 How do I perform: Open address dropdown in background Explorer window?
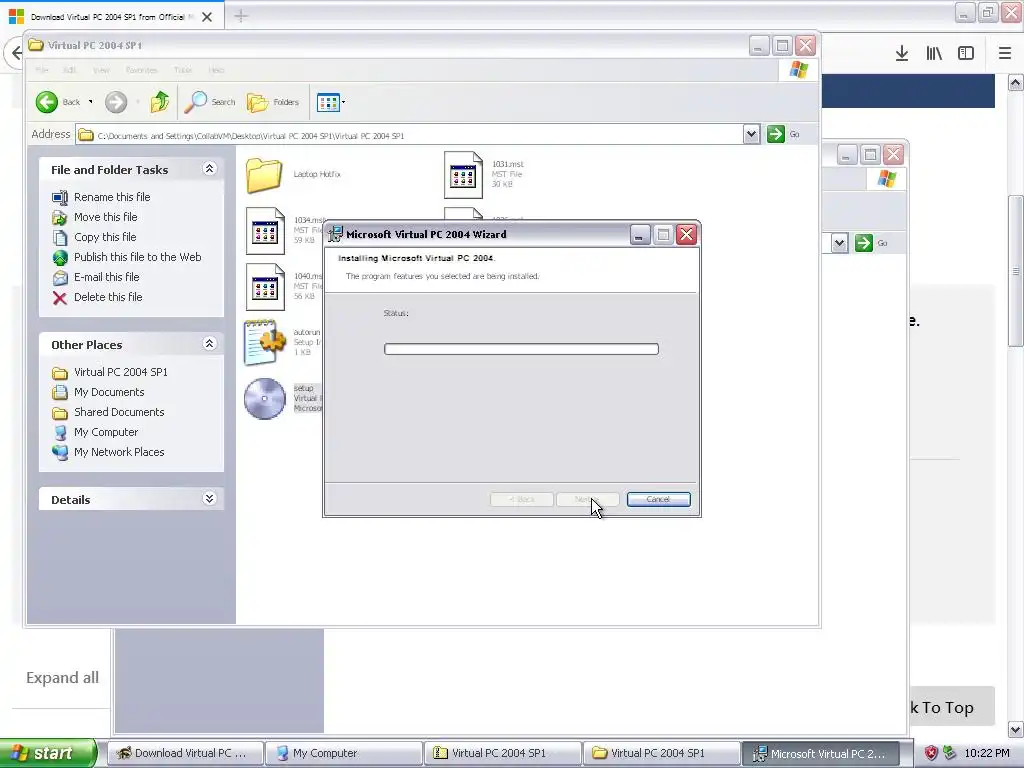pyautogui.click(x=839, y=243)
